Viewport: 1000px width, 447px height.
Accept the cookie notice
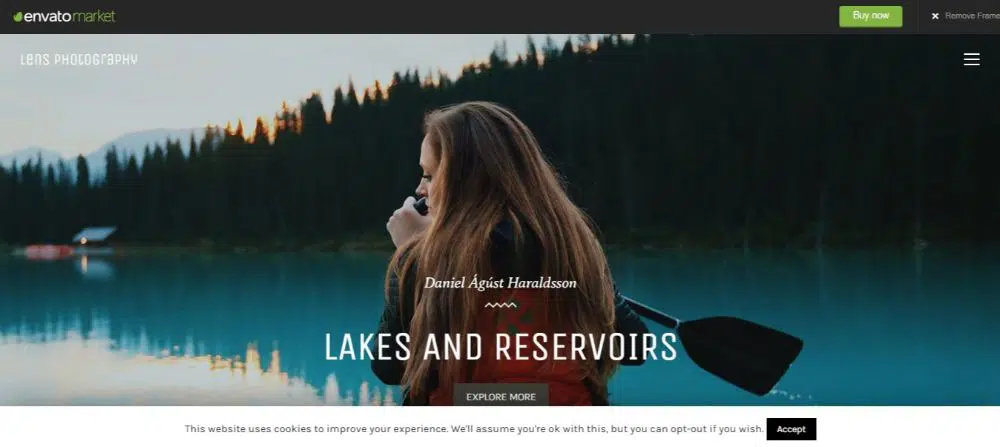coord(791,429)
